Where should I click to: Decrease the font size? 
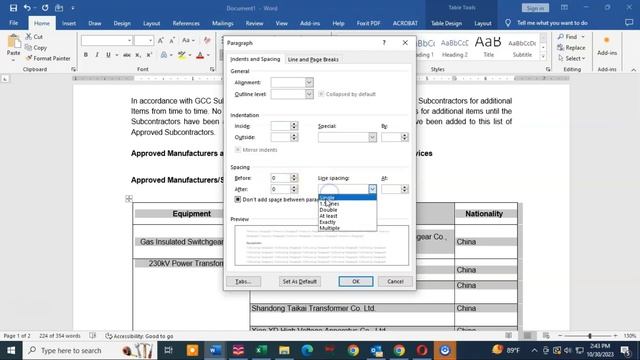pos(172,40)
